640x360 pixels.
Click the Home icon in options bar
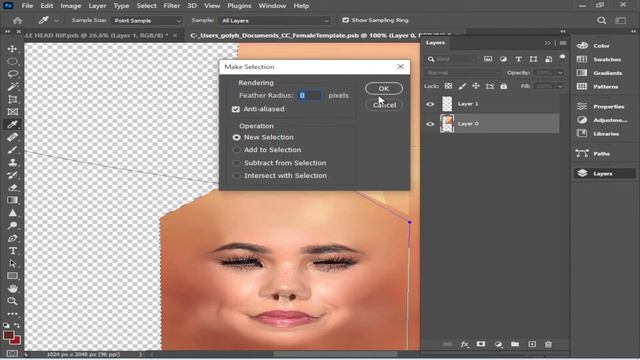(17, 20)
